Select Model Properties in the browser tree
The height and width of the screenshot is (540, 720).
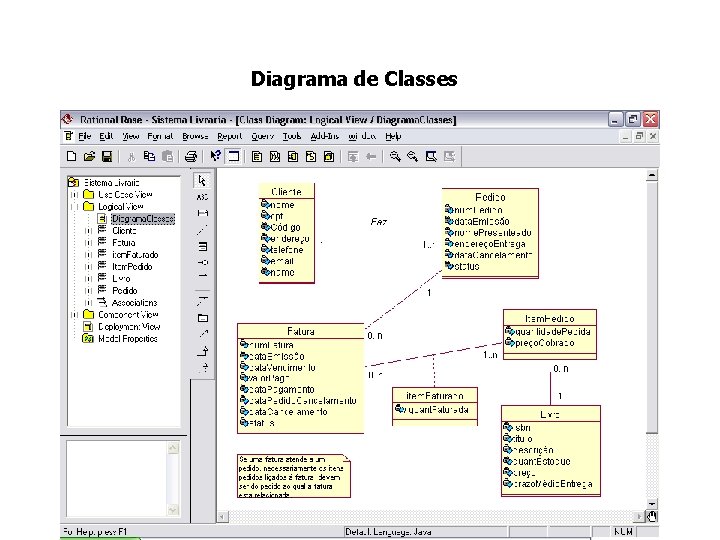[128, 338]
